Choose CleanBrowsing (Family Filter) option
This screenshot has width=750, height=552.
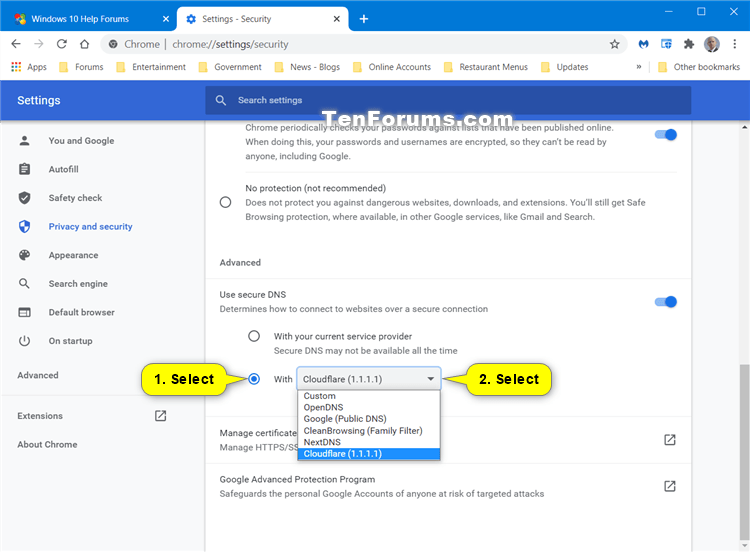(368, 431)
